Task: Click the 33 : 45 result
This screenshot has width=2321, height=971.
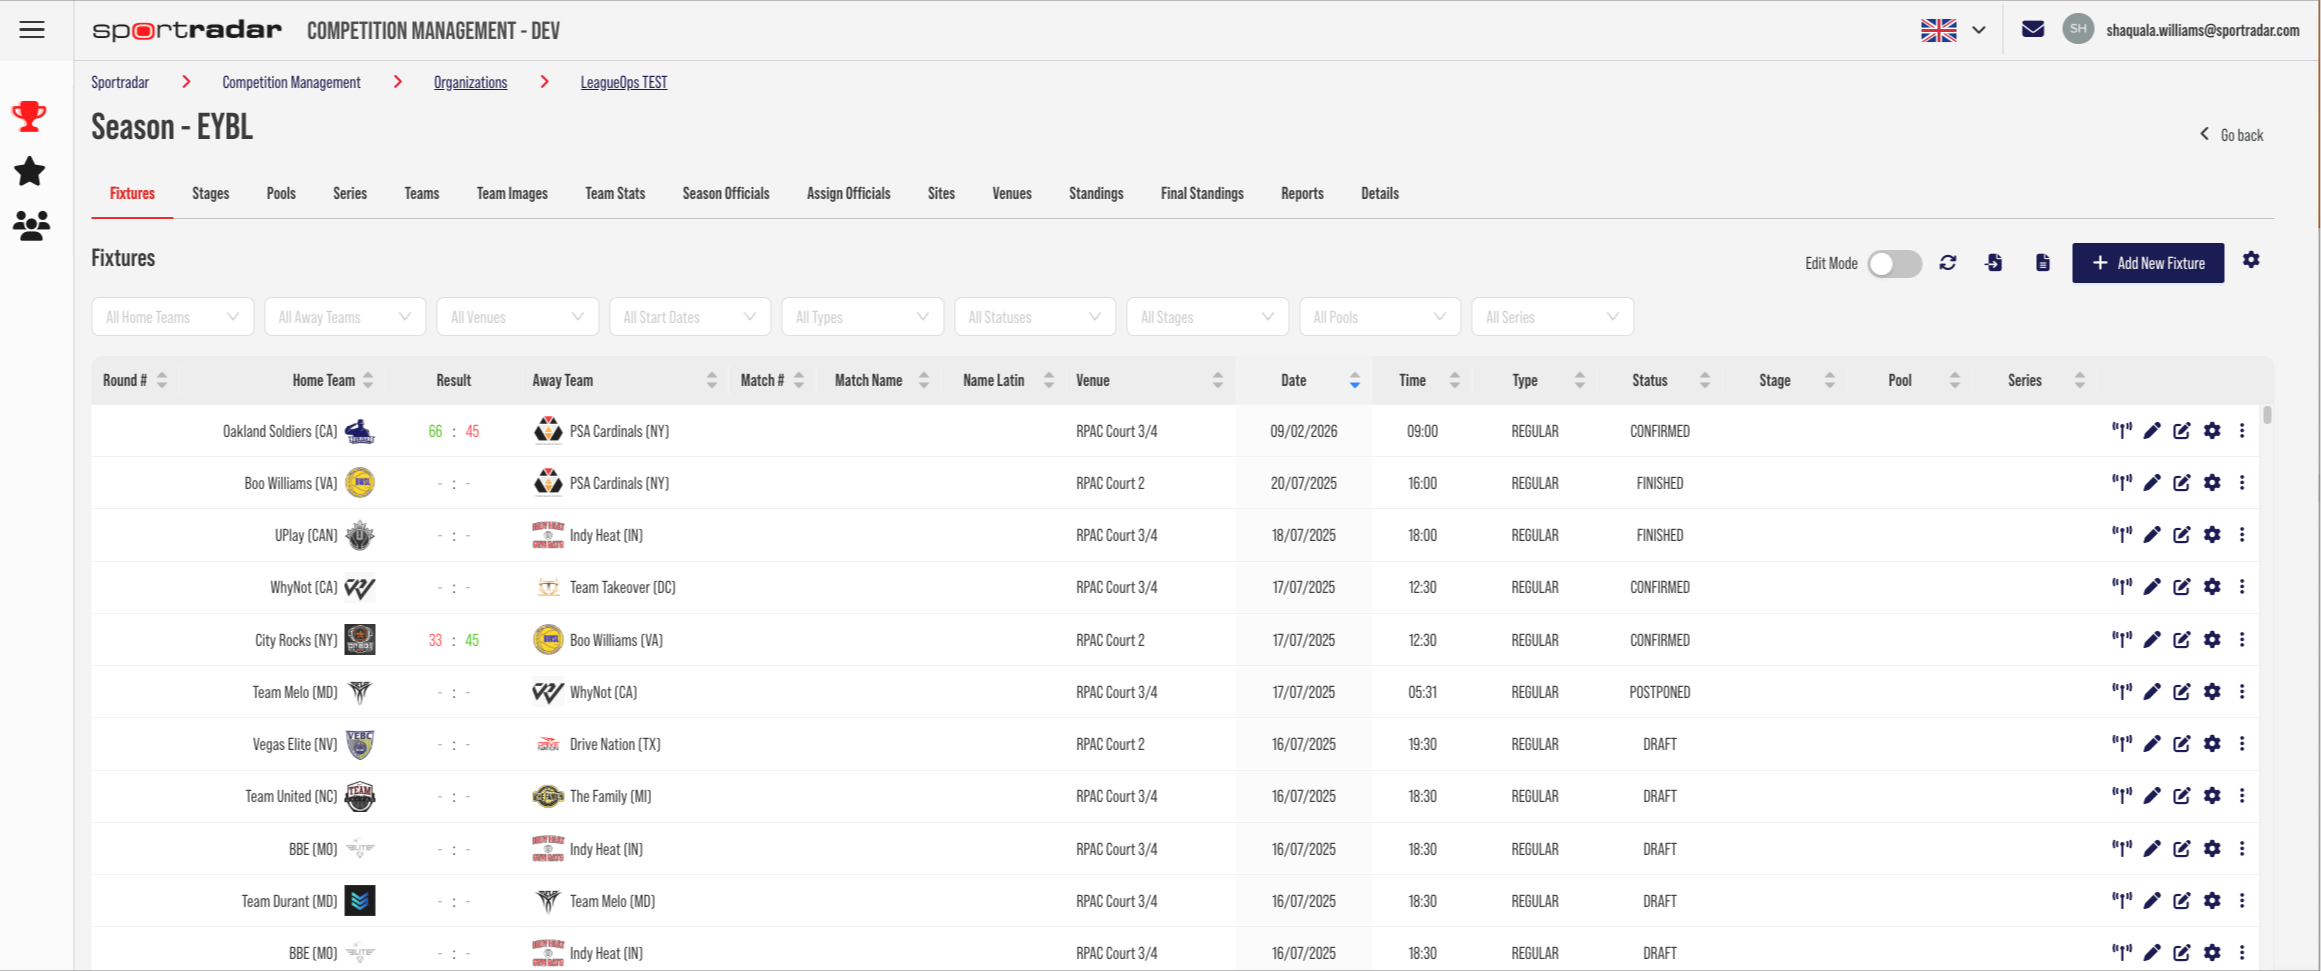Action: click(454, 640)
